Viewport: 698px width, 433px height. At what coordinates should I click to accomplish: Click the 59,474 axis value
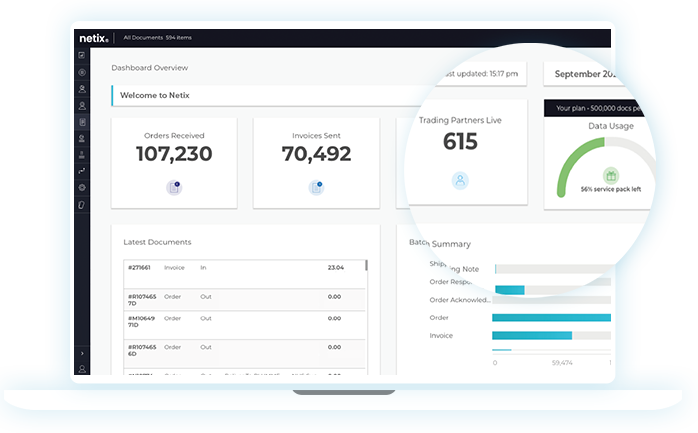click(x=562, y=363)
